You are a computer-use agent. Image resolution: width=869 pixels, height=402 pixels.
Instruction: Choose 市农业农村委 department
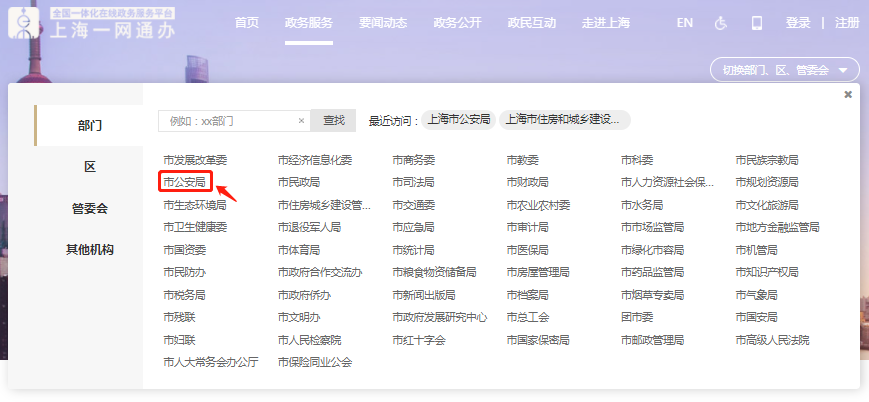(538, 205)
